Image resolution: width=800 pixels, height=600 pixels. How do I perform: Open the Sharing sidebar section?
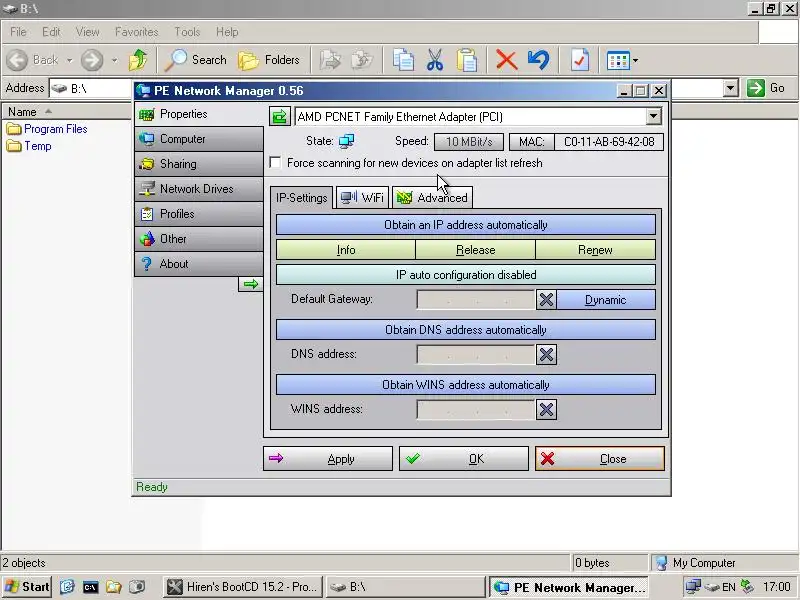(x=199, y=164)
